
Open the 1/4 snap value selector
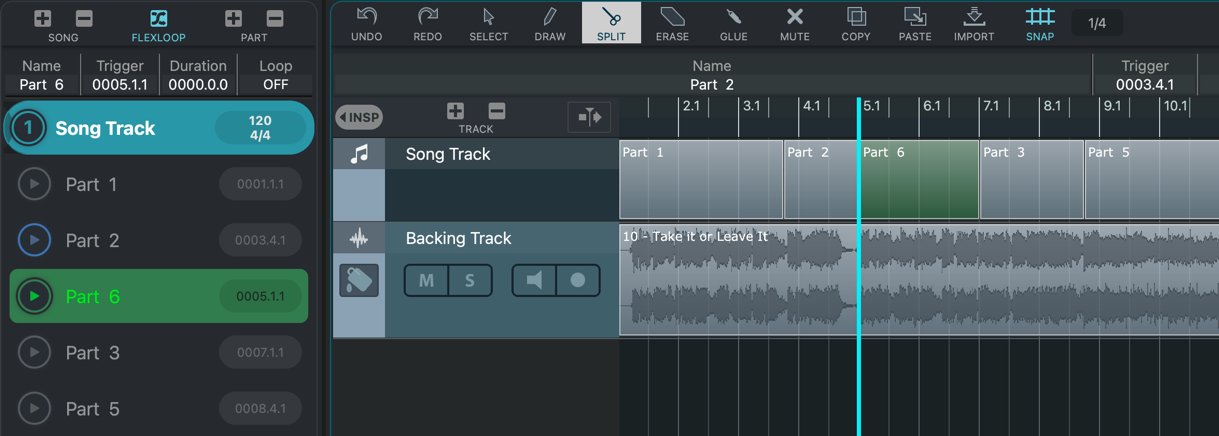pos(1096,23)
